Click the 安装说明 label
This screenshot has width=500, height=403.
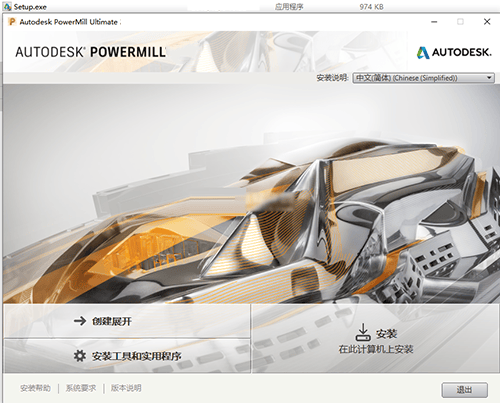tap(332, 78)
